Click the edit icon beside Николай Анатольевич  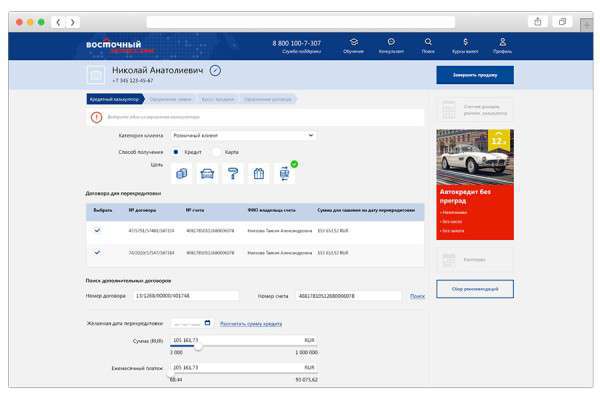(216, 69)
